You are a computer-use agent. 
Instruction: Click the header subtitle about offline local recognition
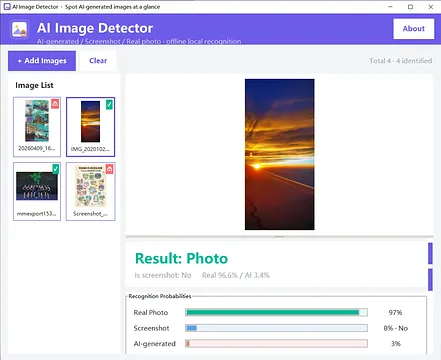(x=139, y=41)
